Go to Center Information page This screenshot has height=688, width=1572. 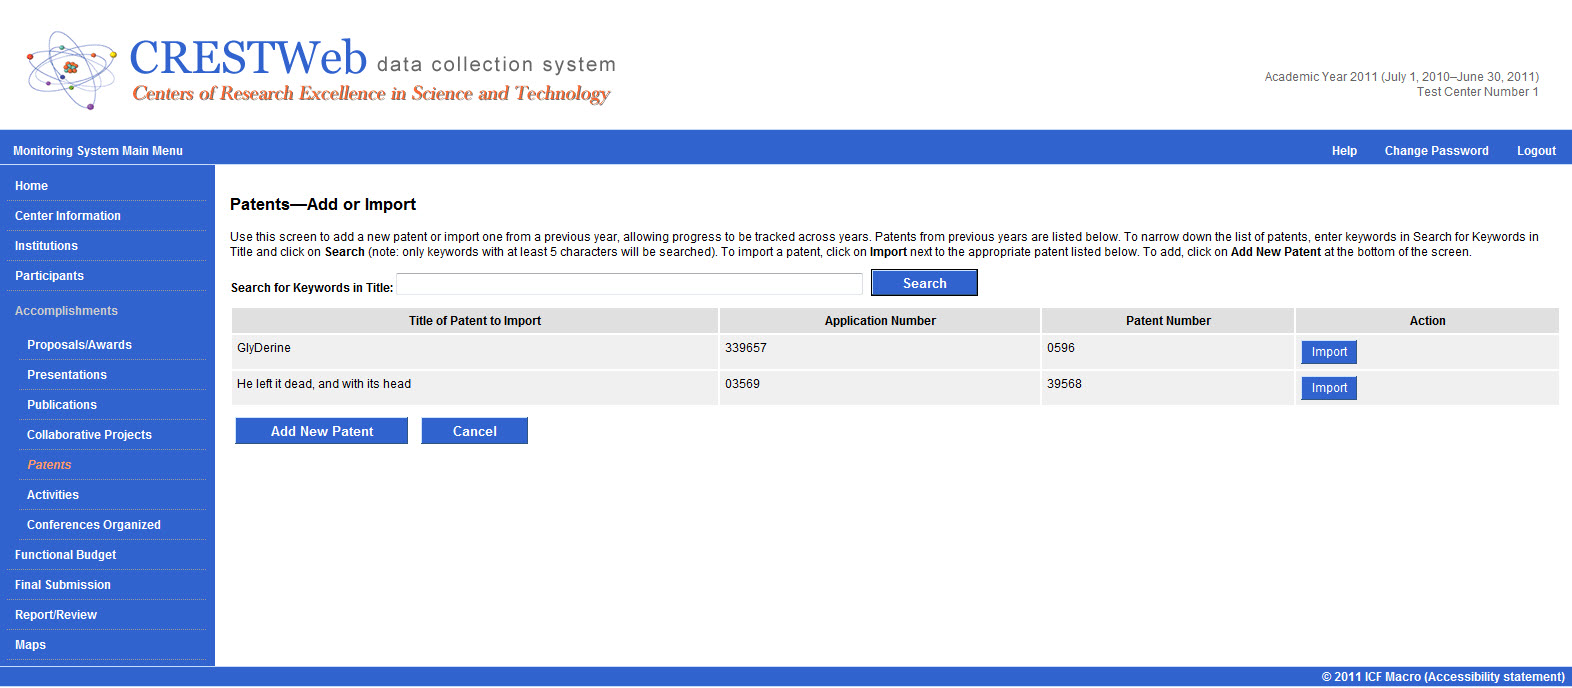[68, 216]
